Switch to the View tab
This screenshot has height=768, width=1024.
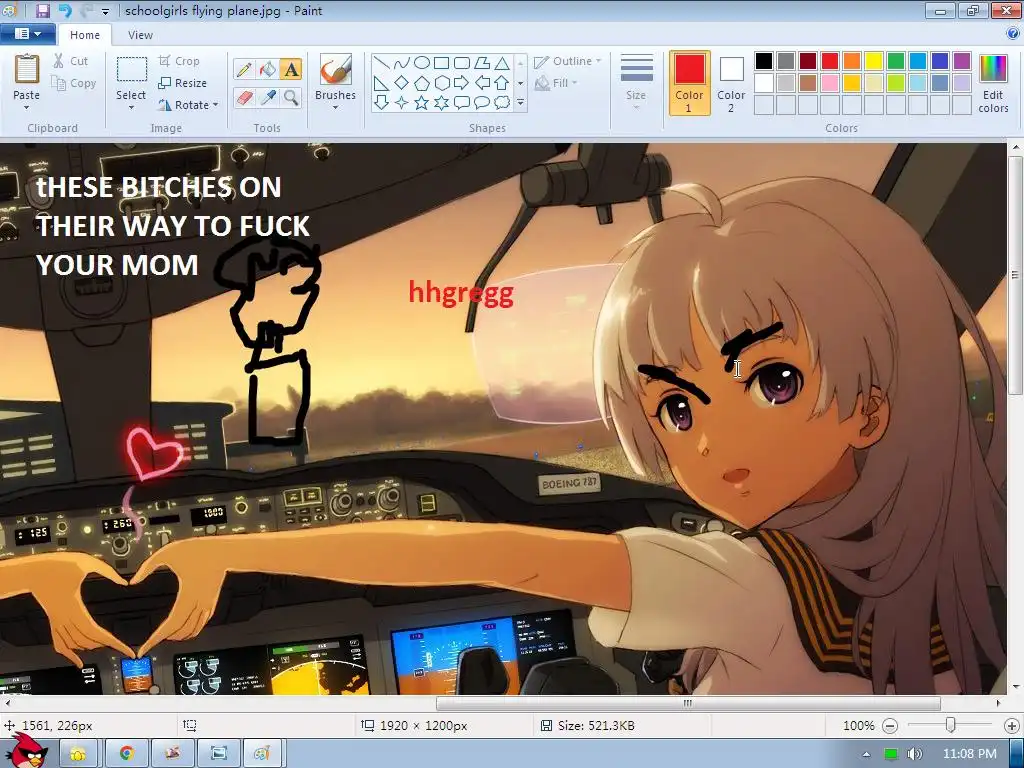140,35
